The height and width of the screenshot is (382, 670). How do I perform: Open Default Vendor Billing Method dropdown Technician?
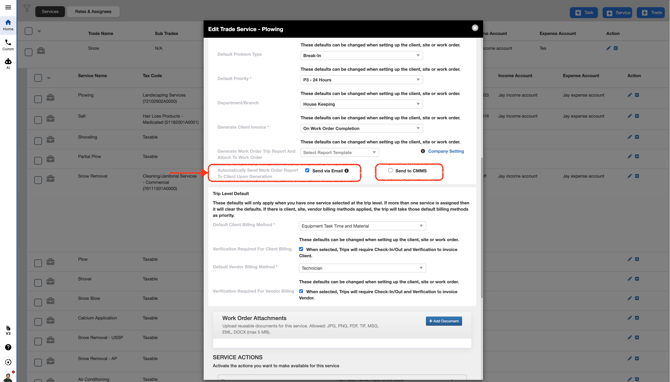(362, 268)
